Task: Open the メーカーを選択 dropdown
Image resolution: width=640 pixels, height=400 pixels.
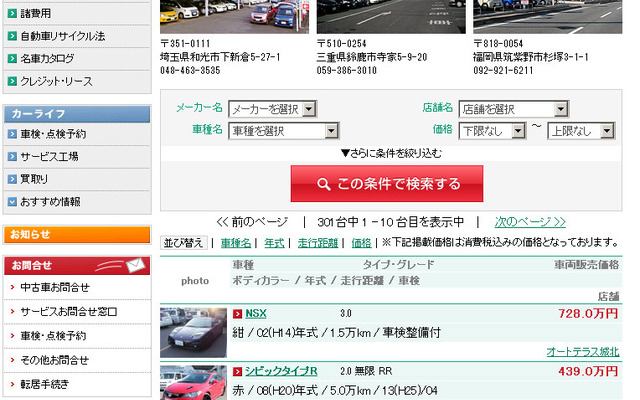Action: coord(273,109)
